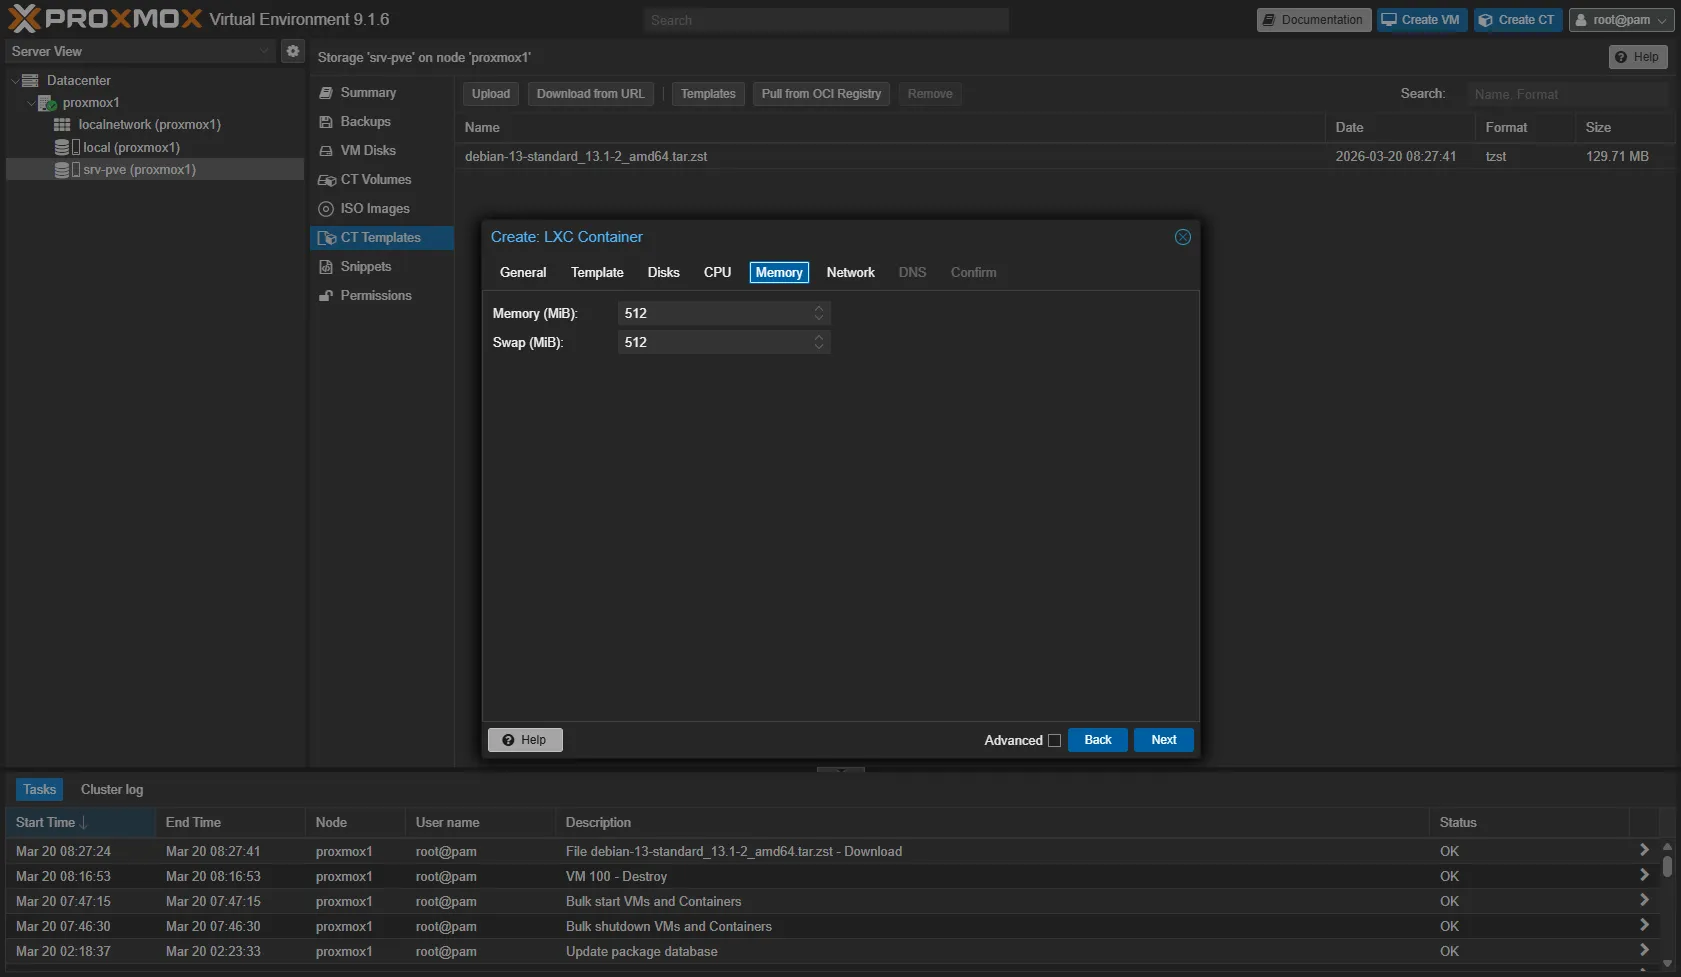The image size is (1681, 977).
Task: Open VM Disks storage icon
Action: point(326,151)
